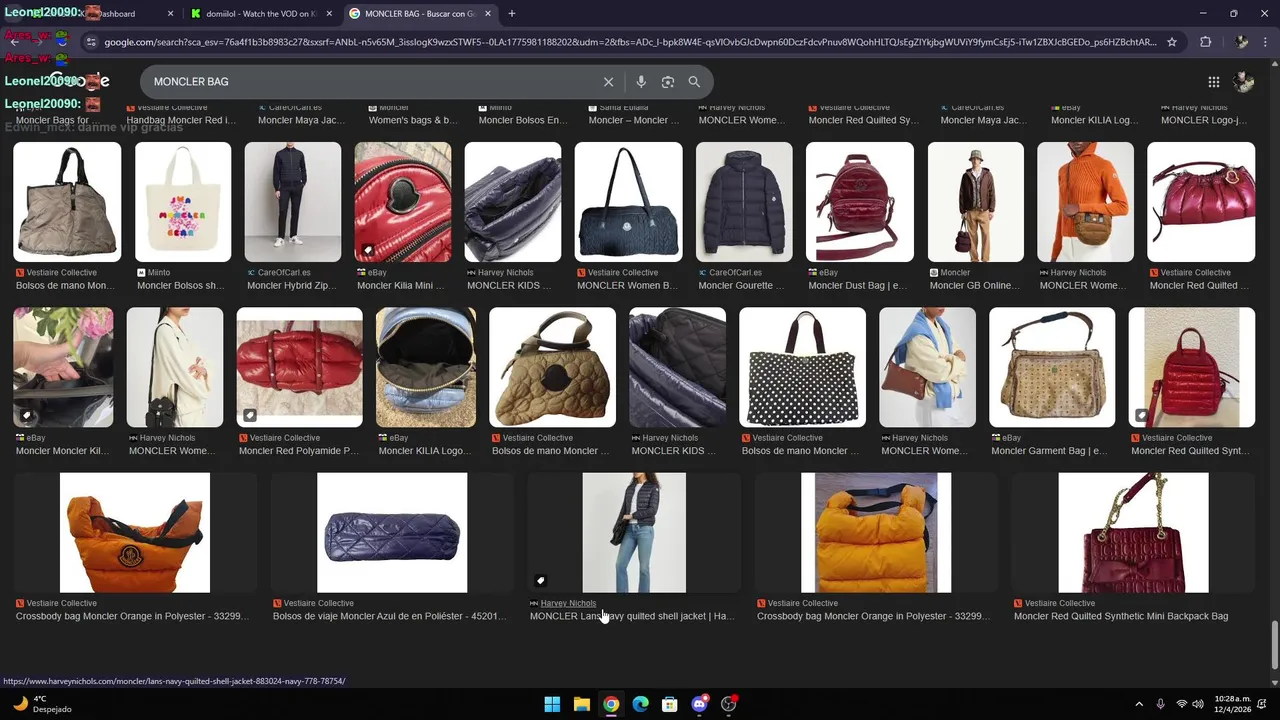The height and width of the screenshot is (720, 1280).
Task: Open the Moncler Bolsos sh... Miinto result
Action: pyautogui.click(x=180, y=286)
